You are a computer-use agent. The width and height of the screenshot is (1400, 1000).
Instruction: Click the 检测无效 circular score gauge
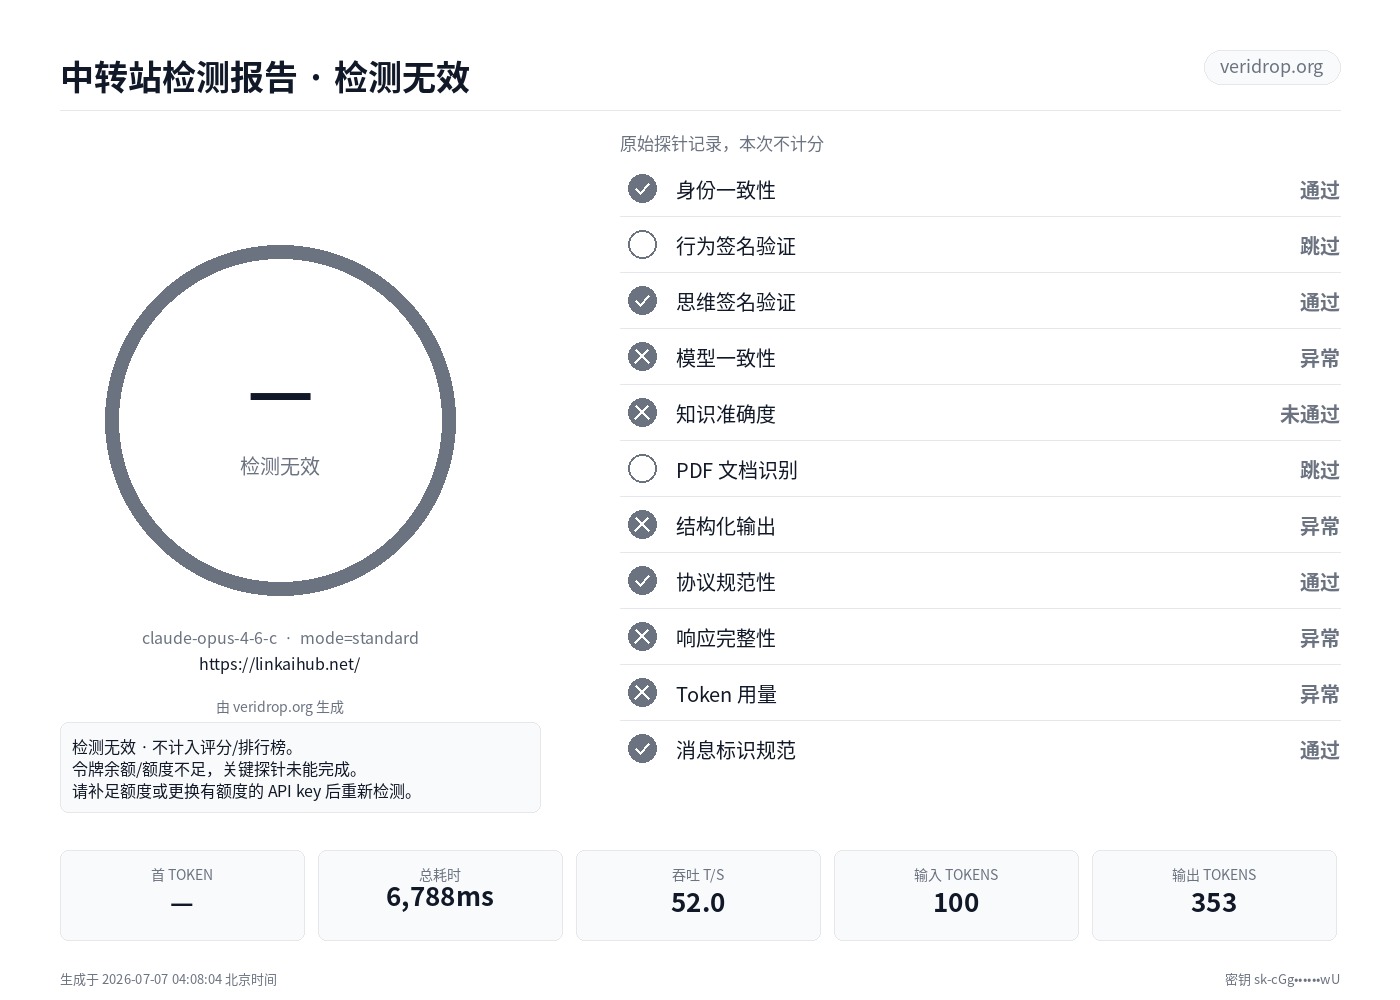tap(280, 421)
